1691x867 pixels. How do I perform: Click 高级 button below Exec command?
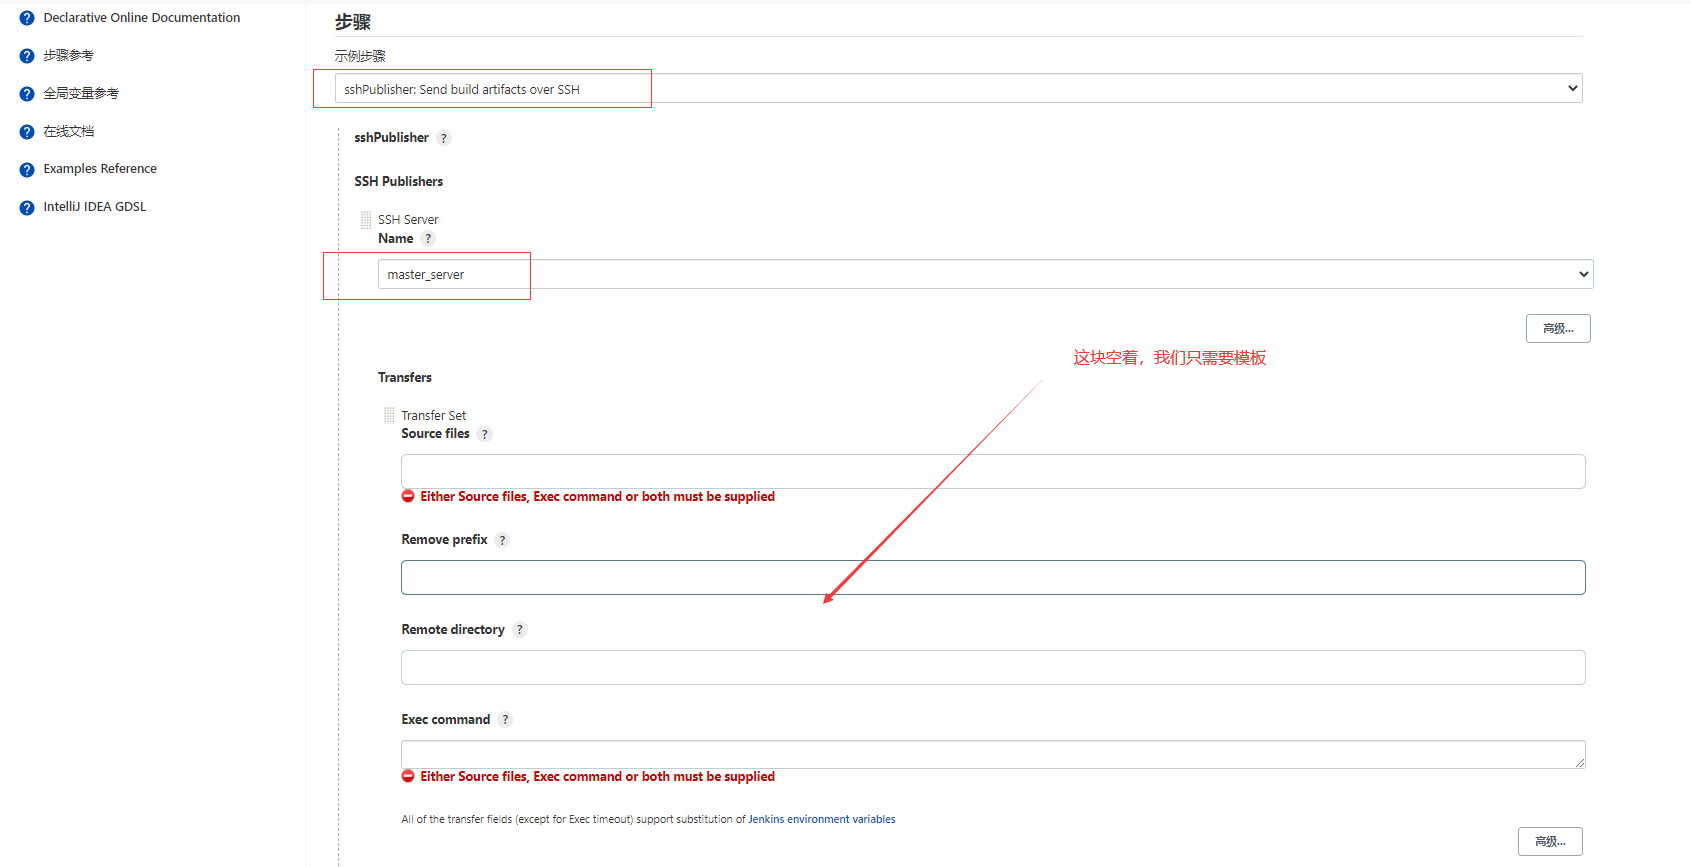pyautogui.click(x=1550, y=841)
